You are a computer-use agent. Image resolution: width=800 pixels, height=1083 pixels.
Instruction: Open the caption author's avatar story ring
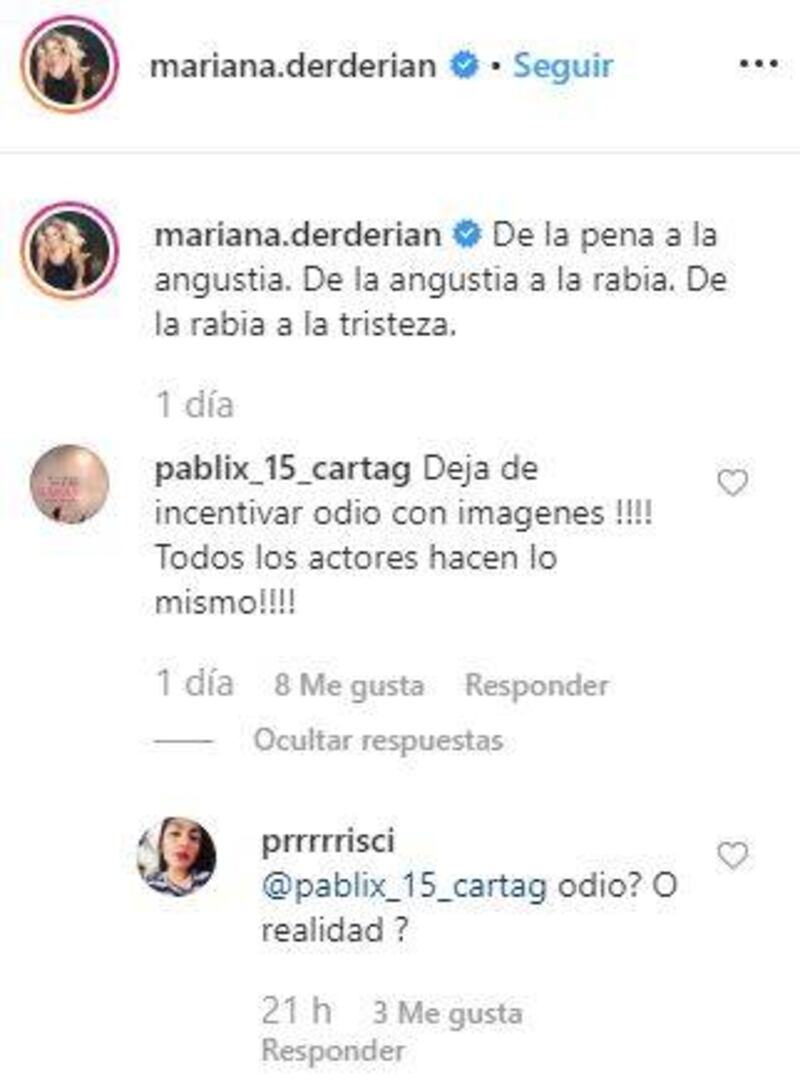click(69, 250)
